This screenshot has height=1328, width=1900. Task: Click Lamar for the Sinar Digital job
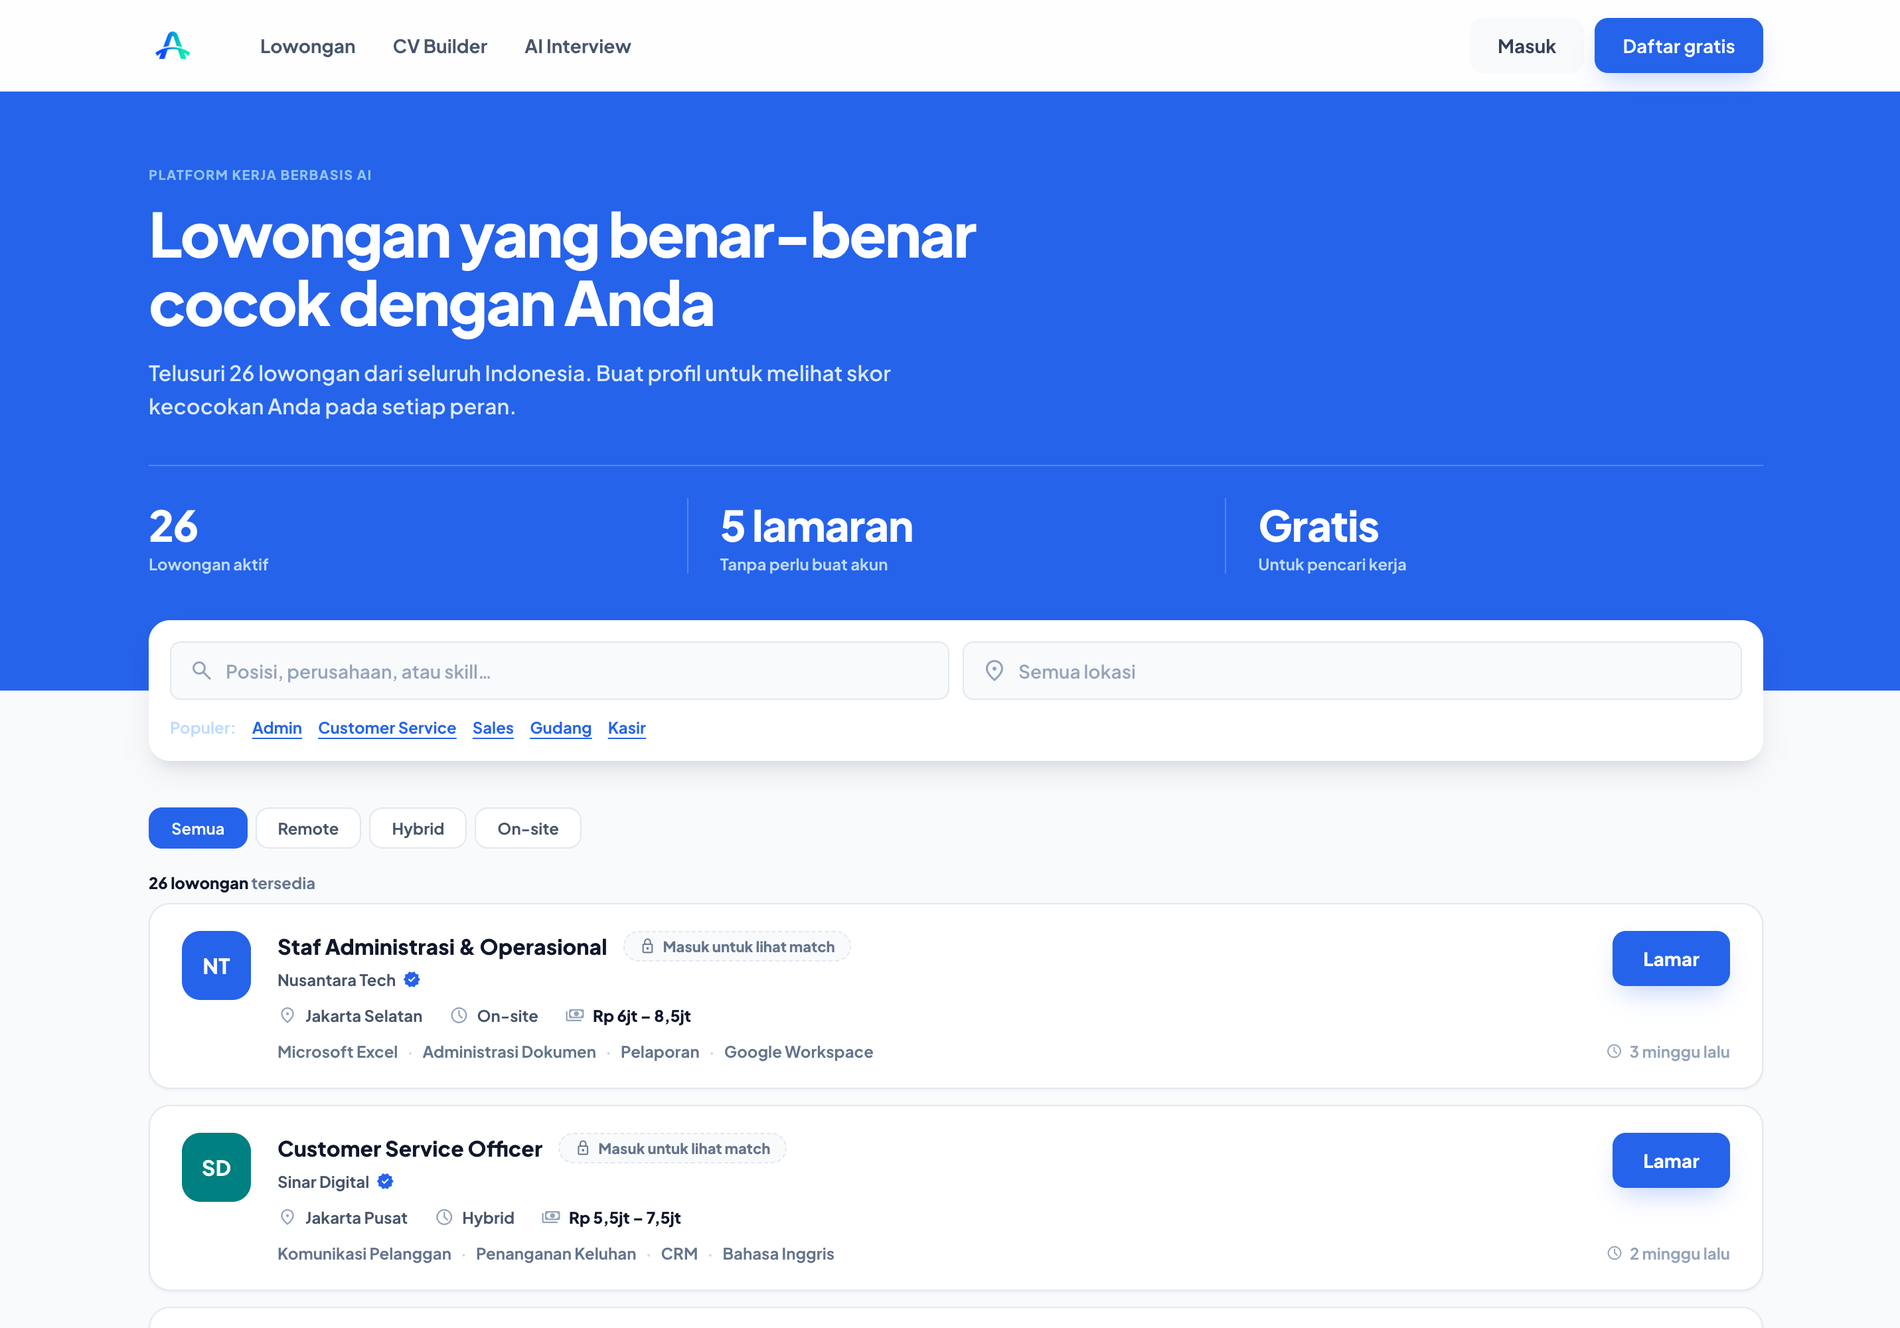pyautogui.click(x=1671, y=1161)
